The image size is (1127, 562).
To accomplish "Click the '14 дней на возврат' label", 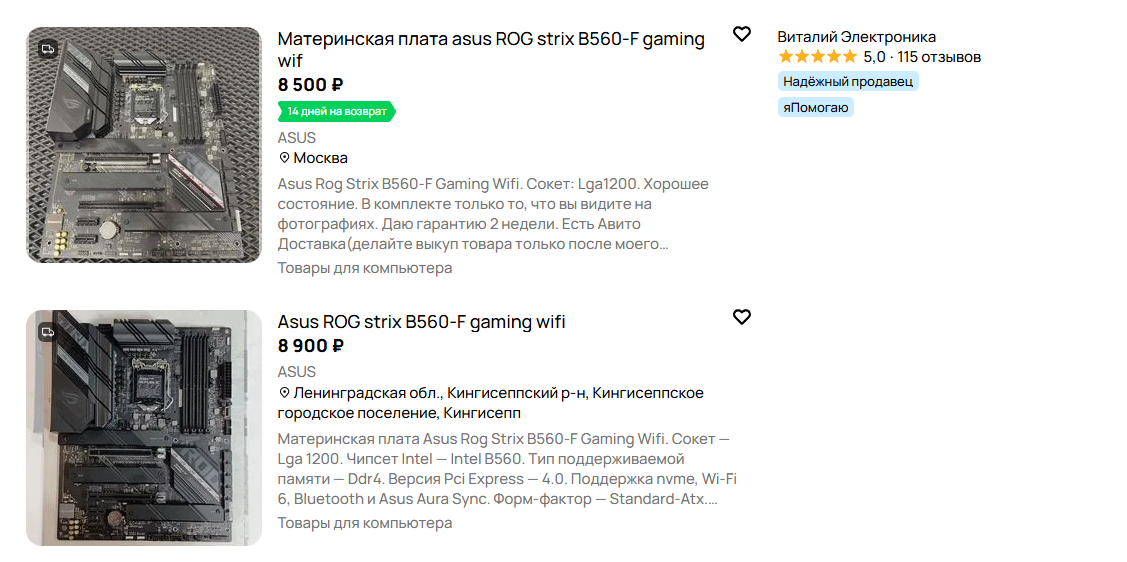I will [336, 111].
